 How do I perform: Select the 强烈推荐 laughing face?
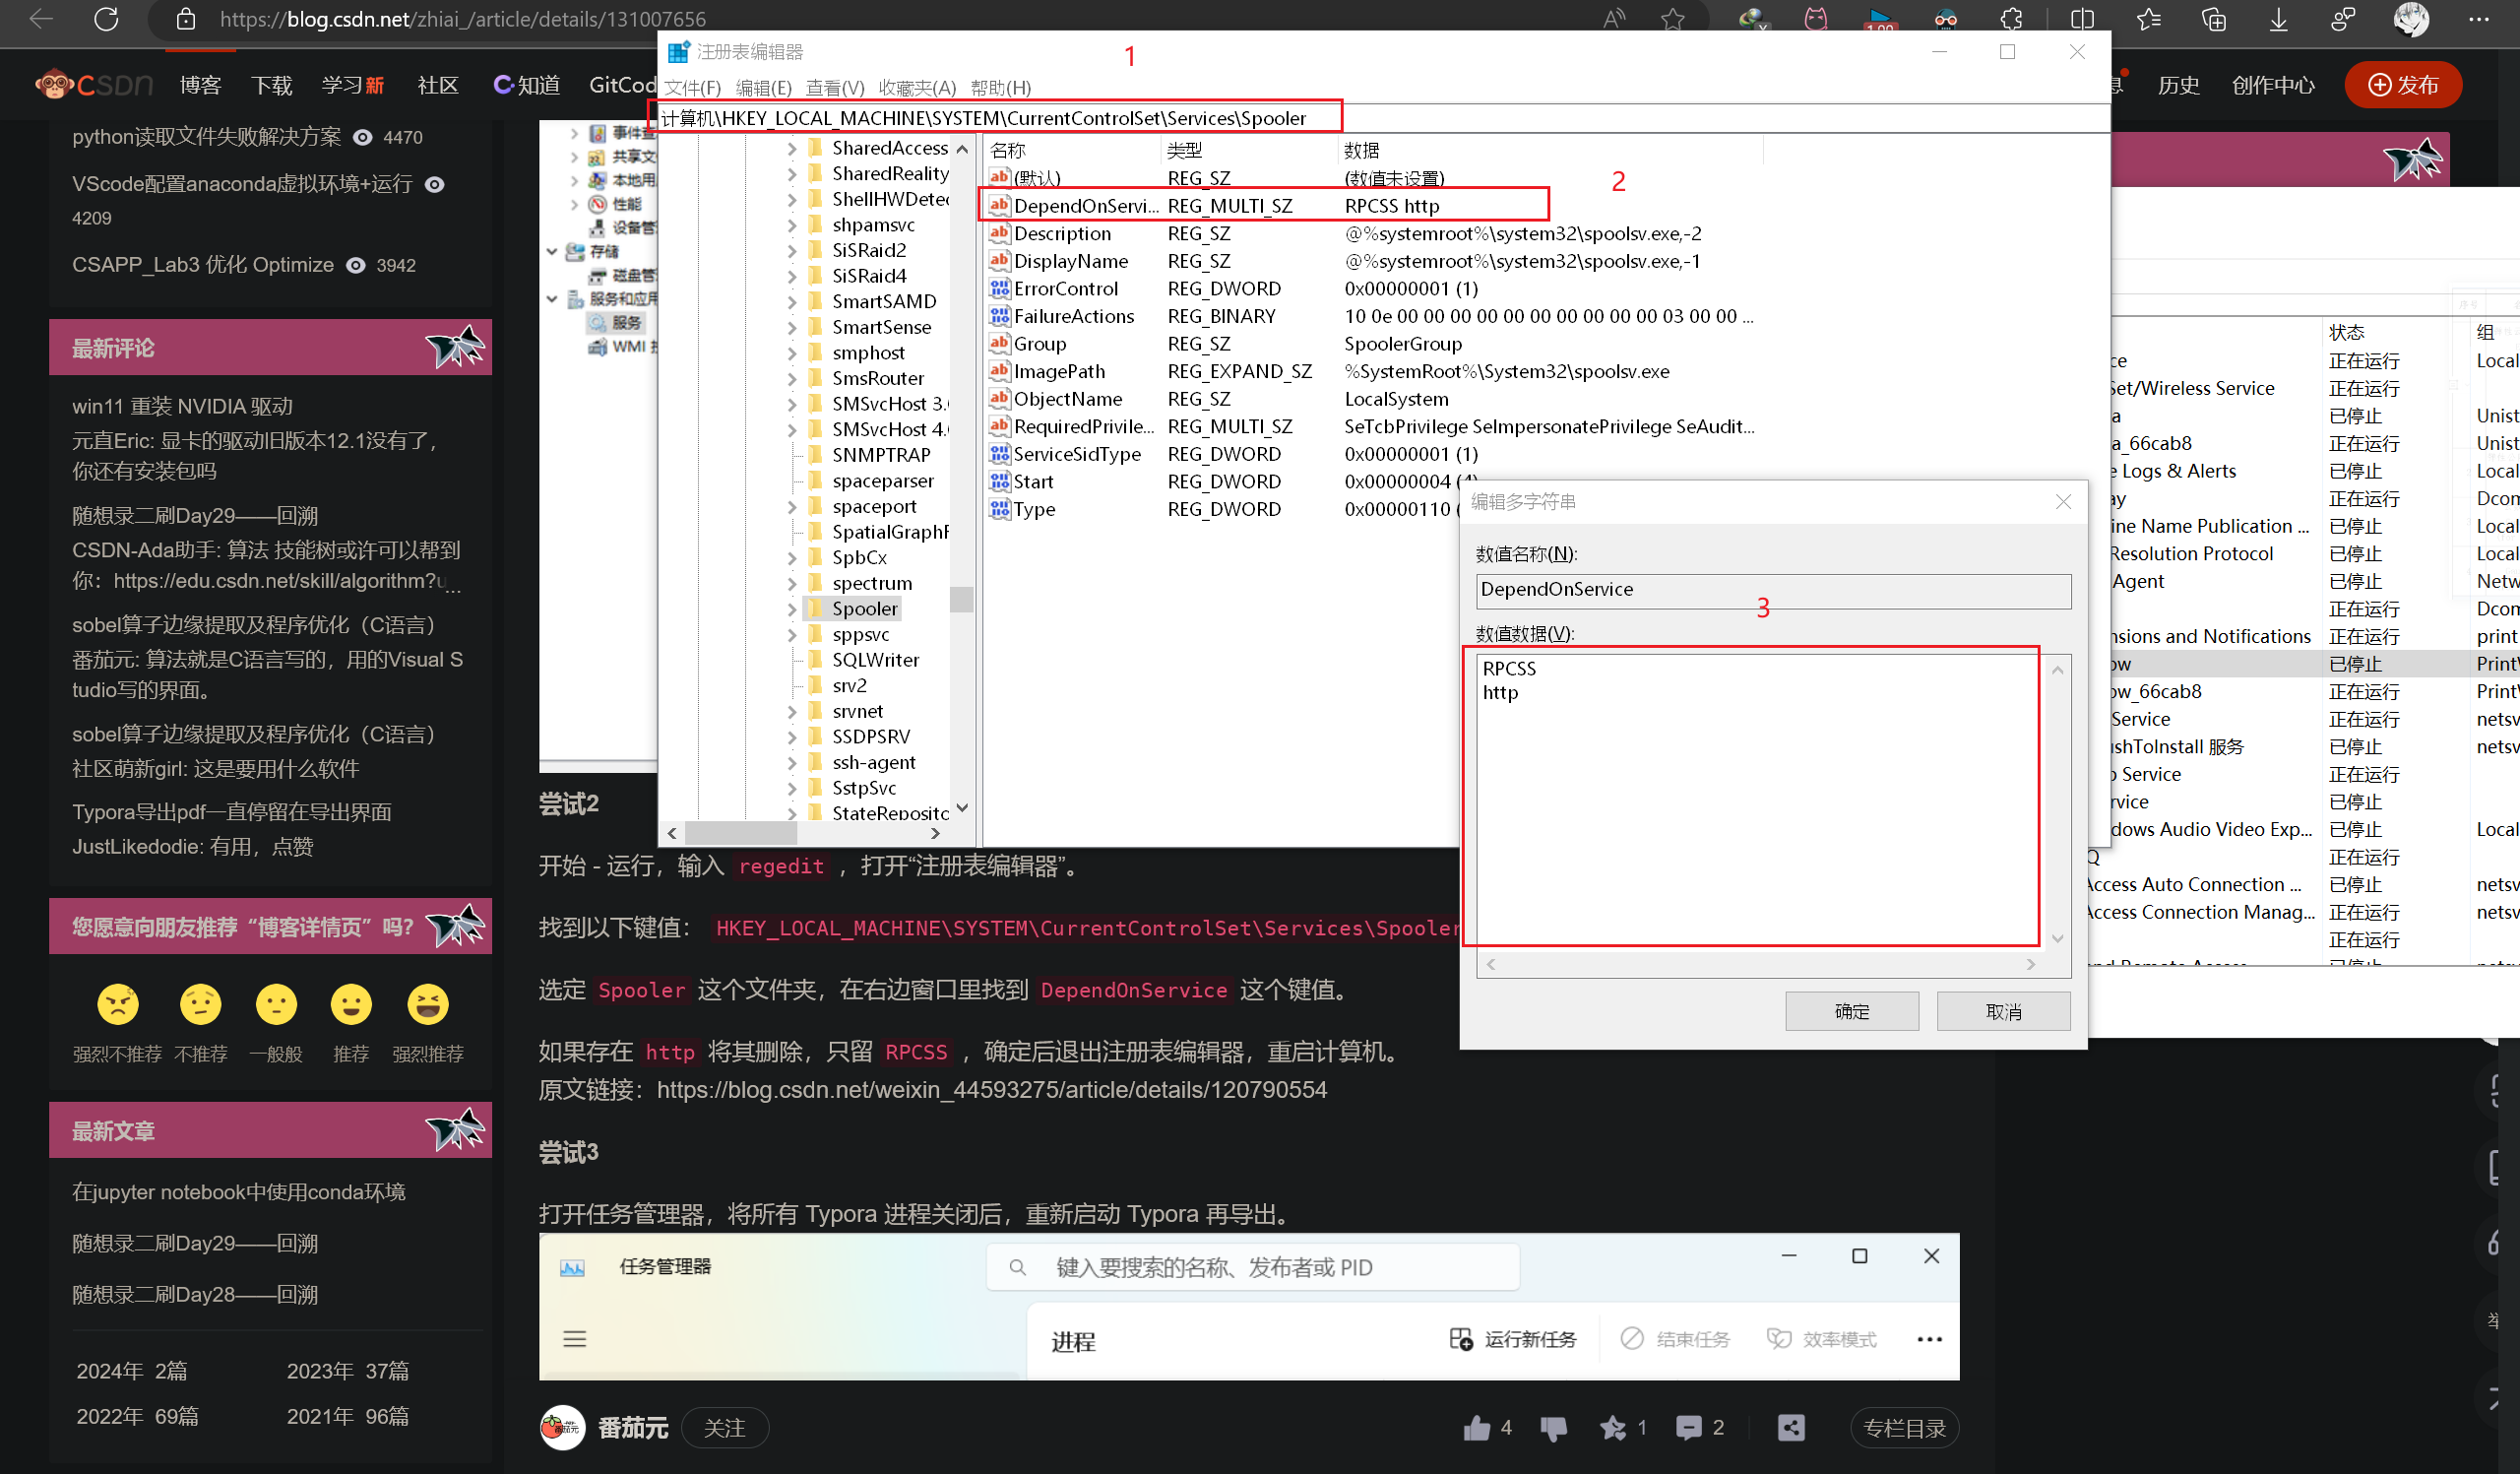tap(428, 1004)
